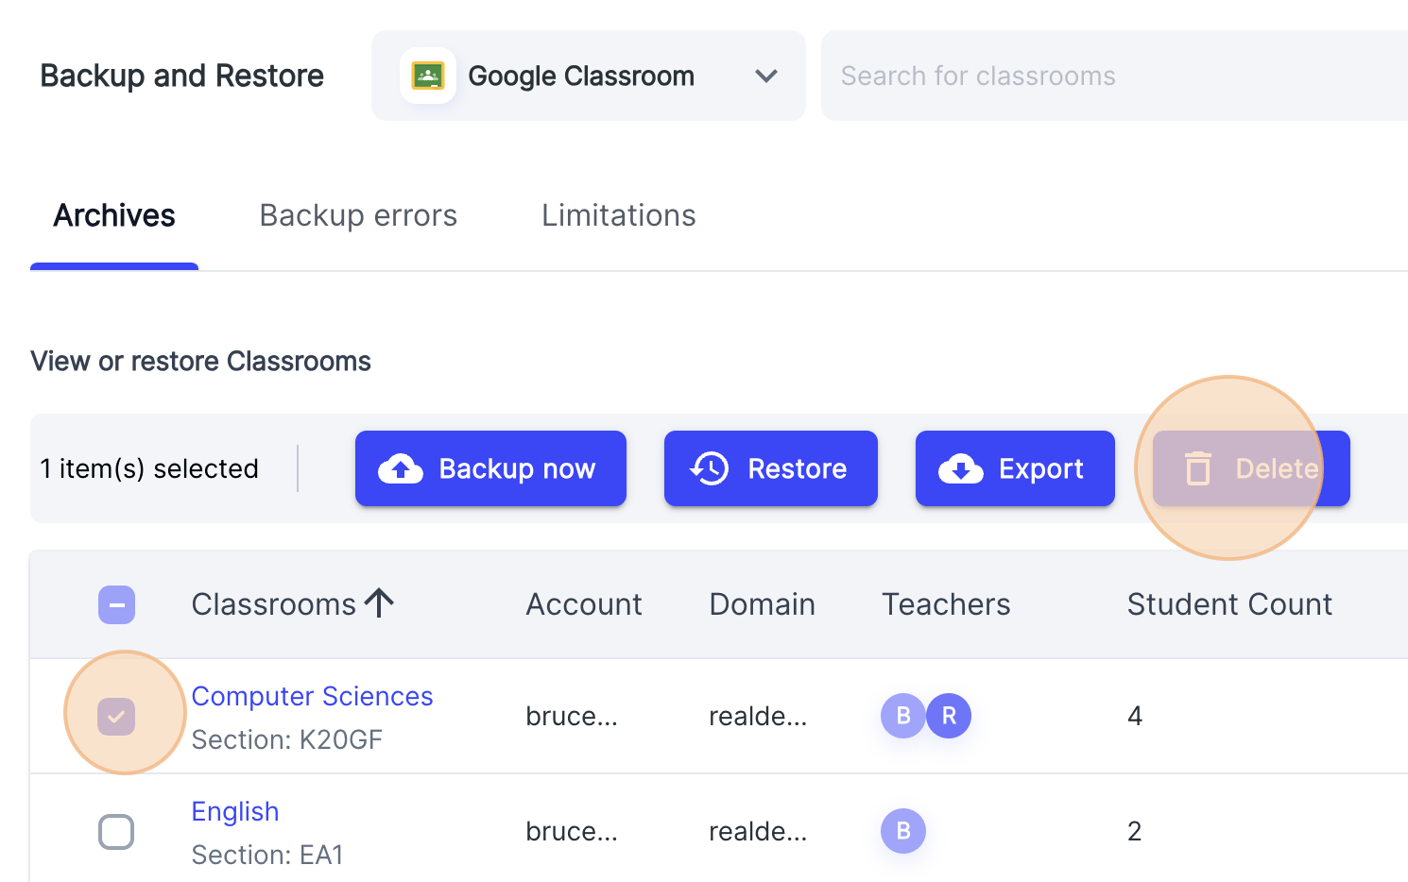Click teacher avatar B for English class
1408x882 pixels.
click(903, 831)
